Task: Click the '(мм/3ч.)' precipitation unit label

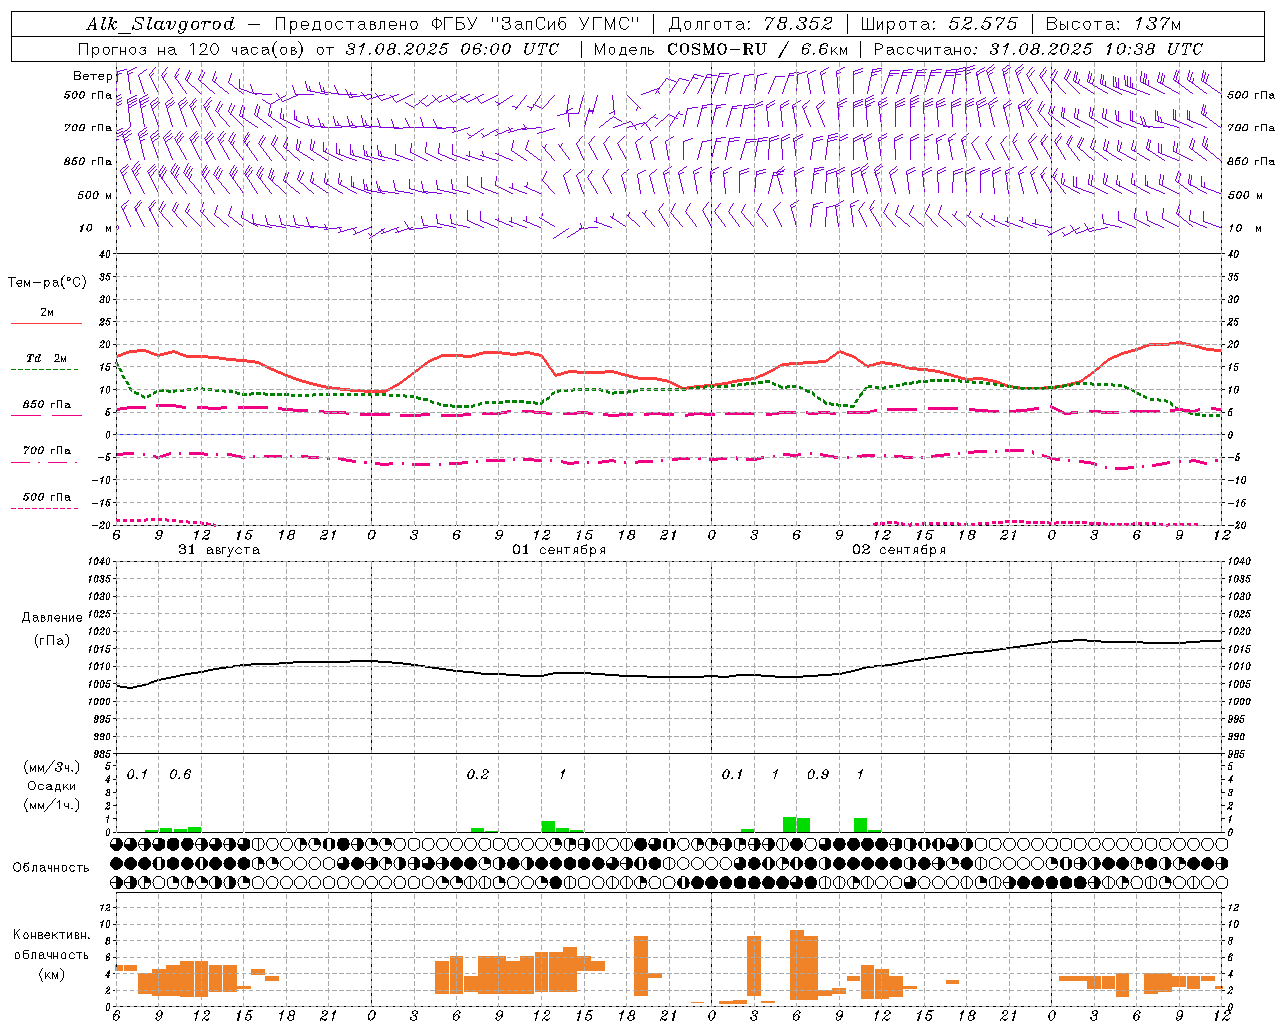Action: (52, 768)
